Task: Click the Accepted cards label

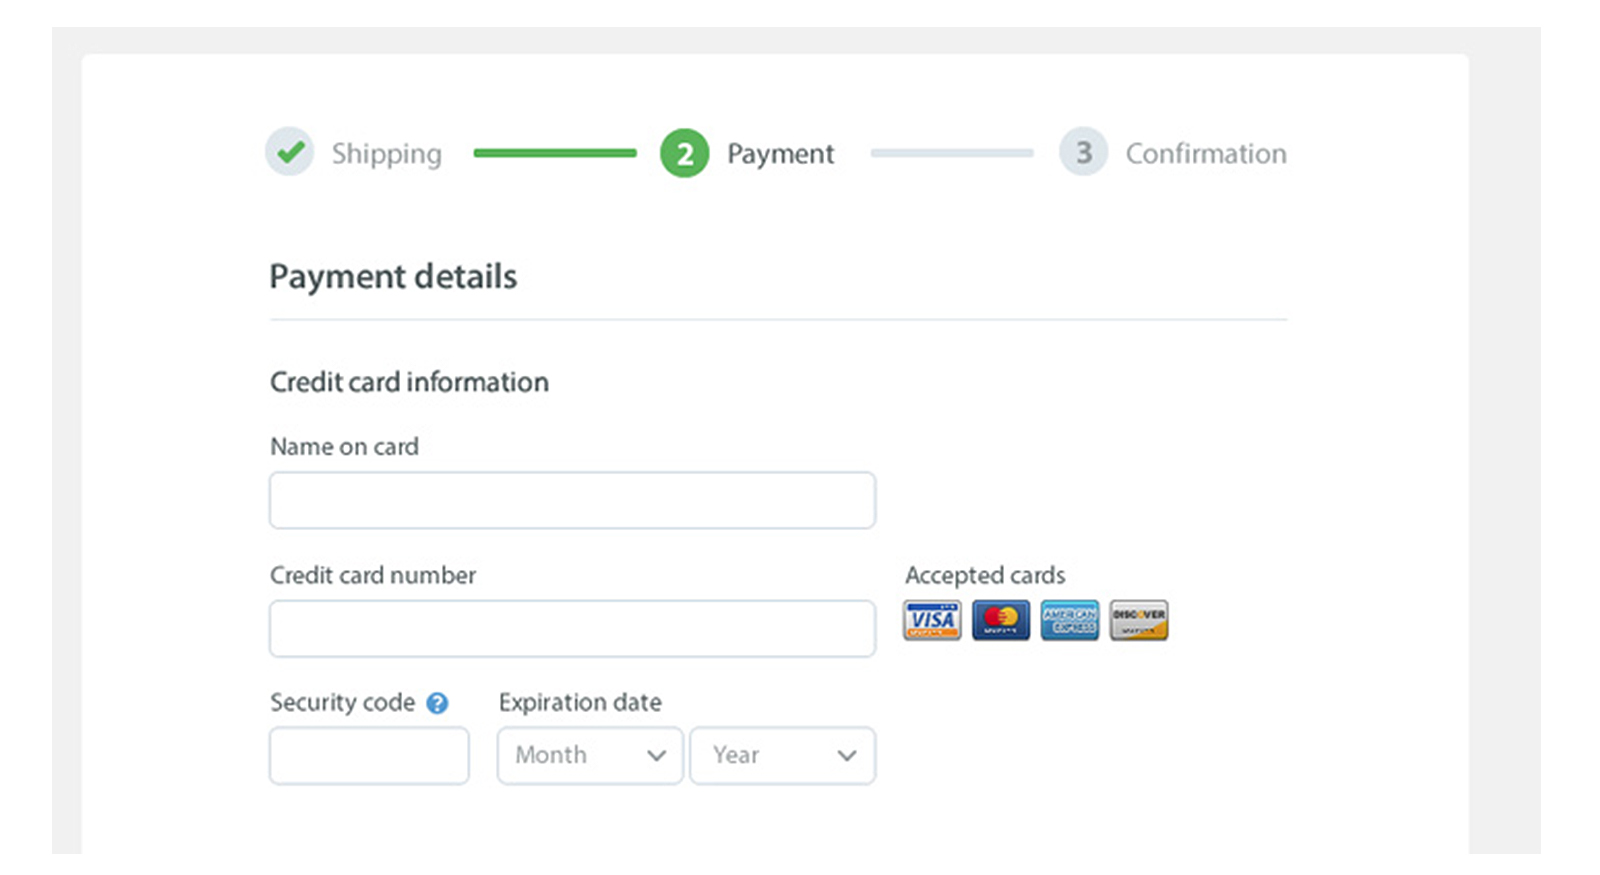Action: [x=985, y=575]
